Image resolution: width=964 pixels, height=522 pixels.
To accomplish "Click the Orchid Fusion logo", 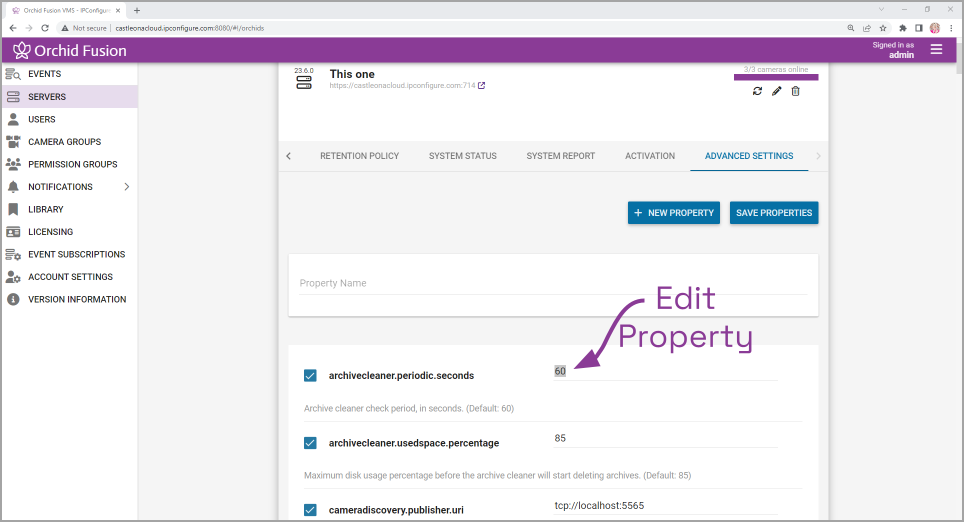I will point(69,50).
